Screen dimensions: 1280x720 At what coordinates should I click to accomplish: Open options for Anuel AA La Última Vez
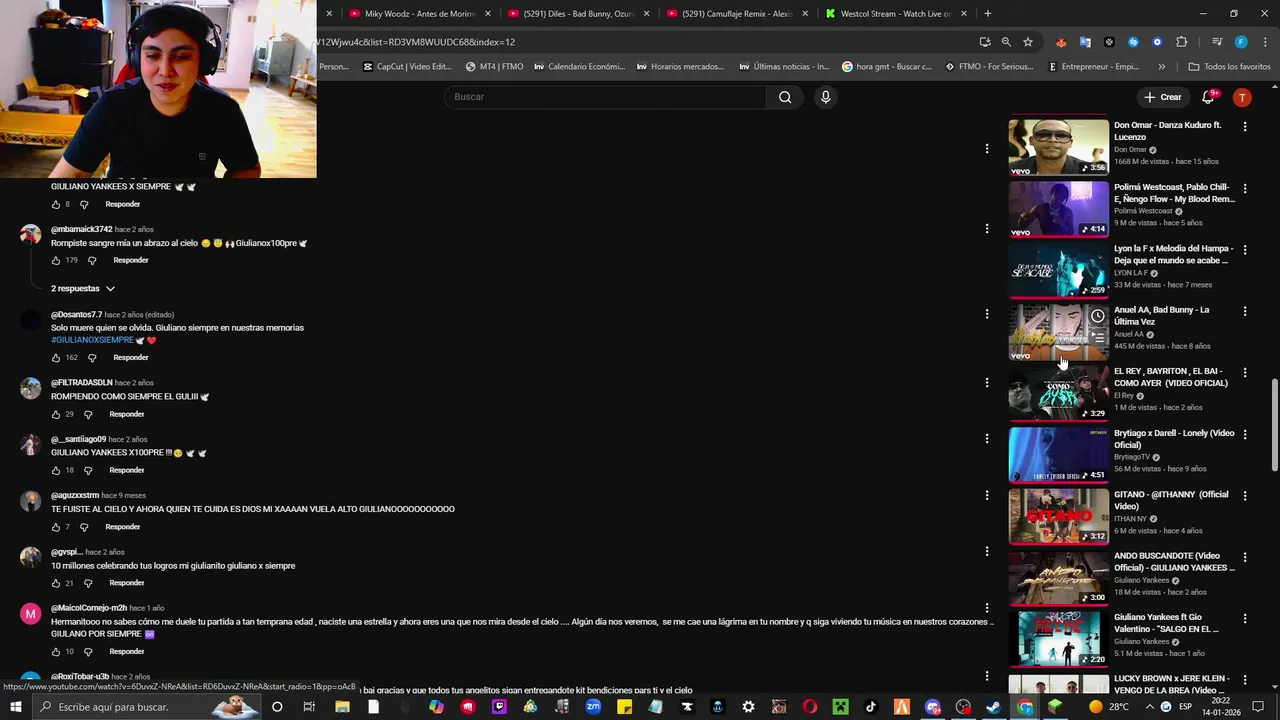[x=1245, y=311]
